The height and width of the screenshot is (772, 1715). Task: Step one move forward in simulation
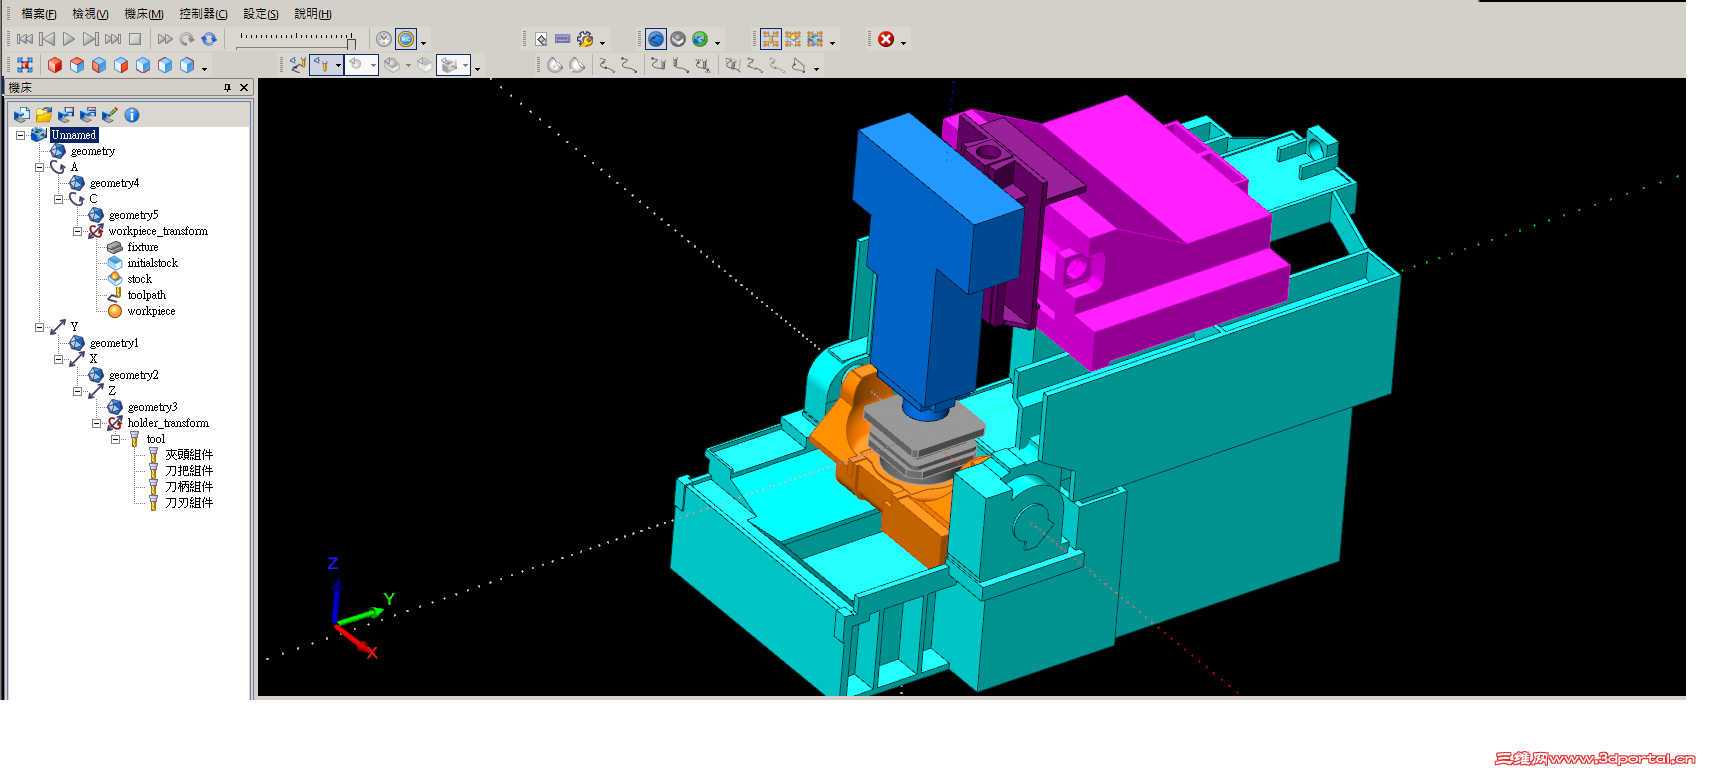pyautogui.click(x=91, y=39)
